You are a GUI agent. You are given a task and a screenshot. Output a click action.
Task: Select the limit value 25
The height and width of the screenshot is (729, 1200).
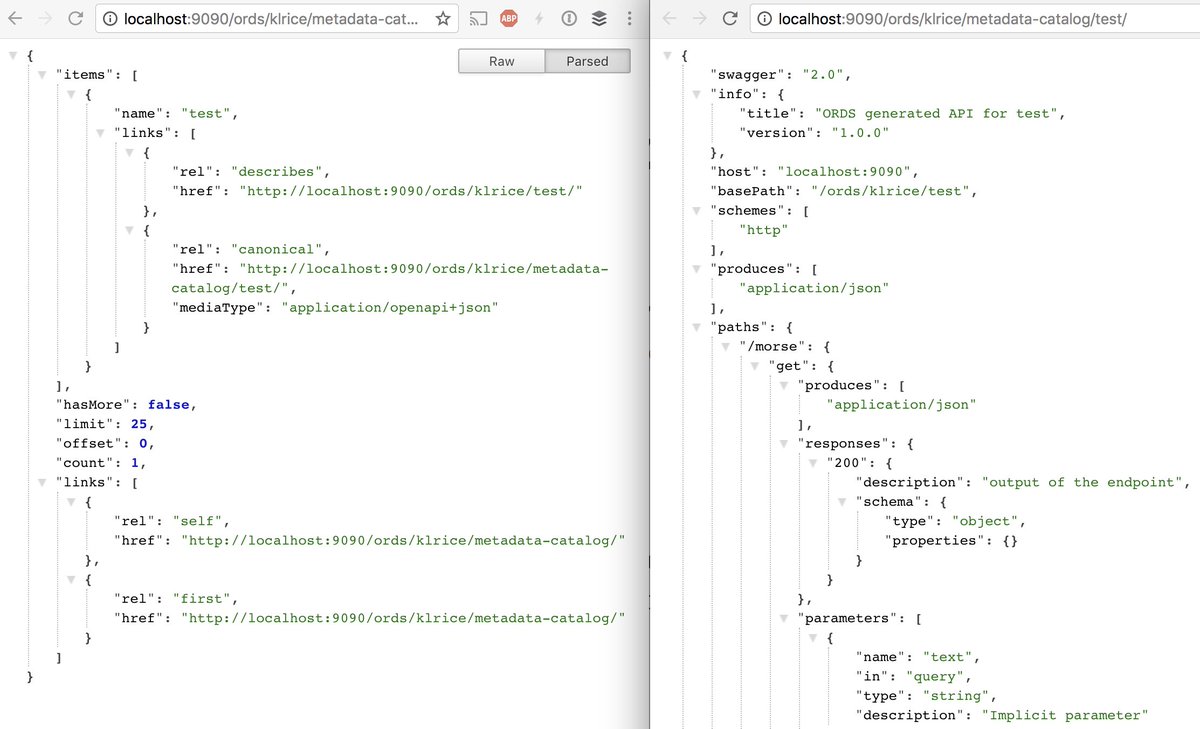[139, 424]
